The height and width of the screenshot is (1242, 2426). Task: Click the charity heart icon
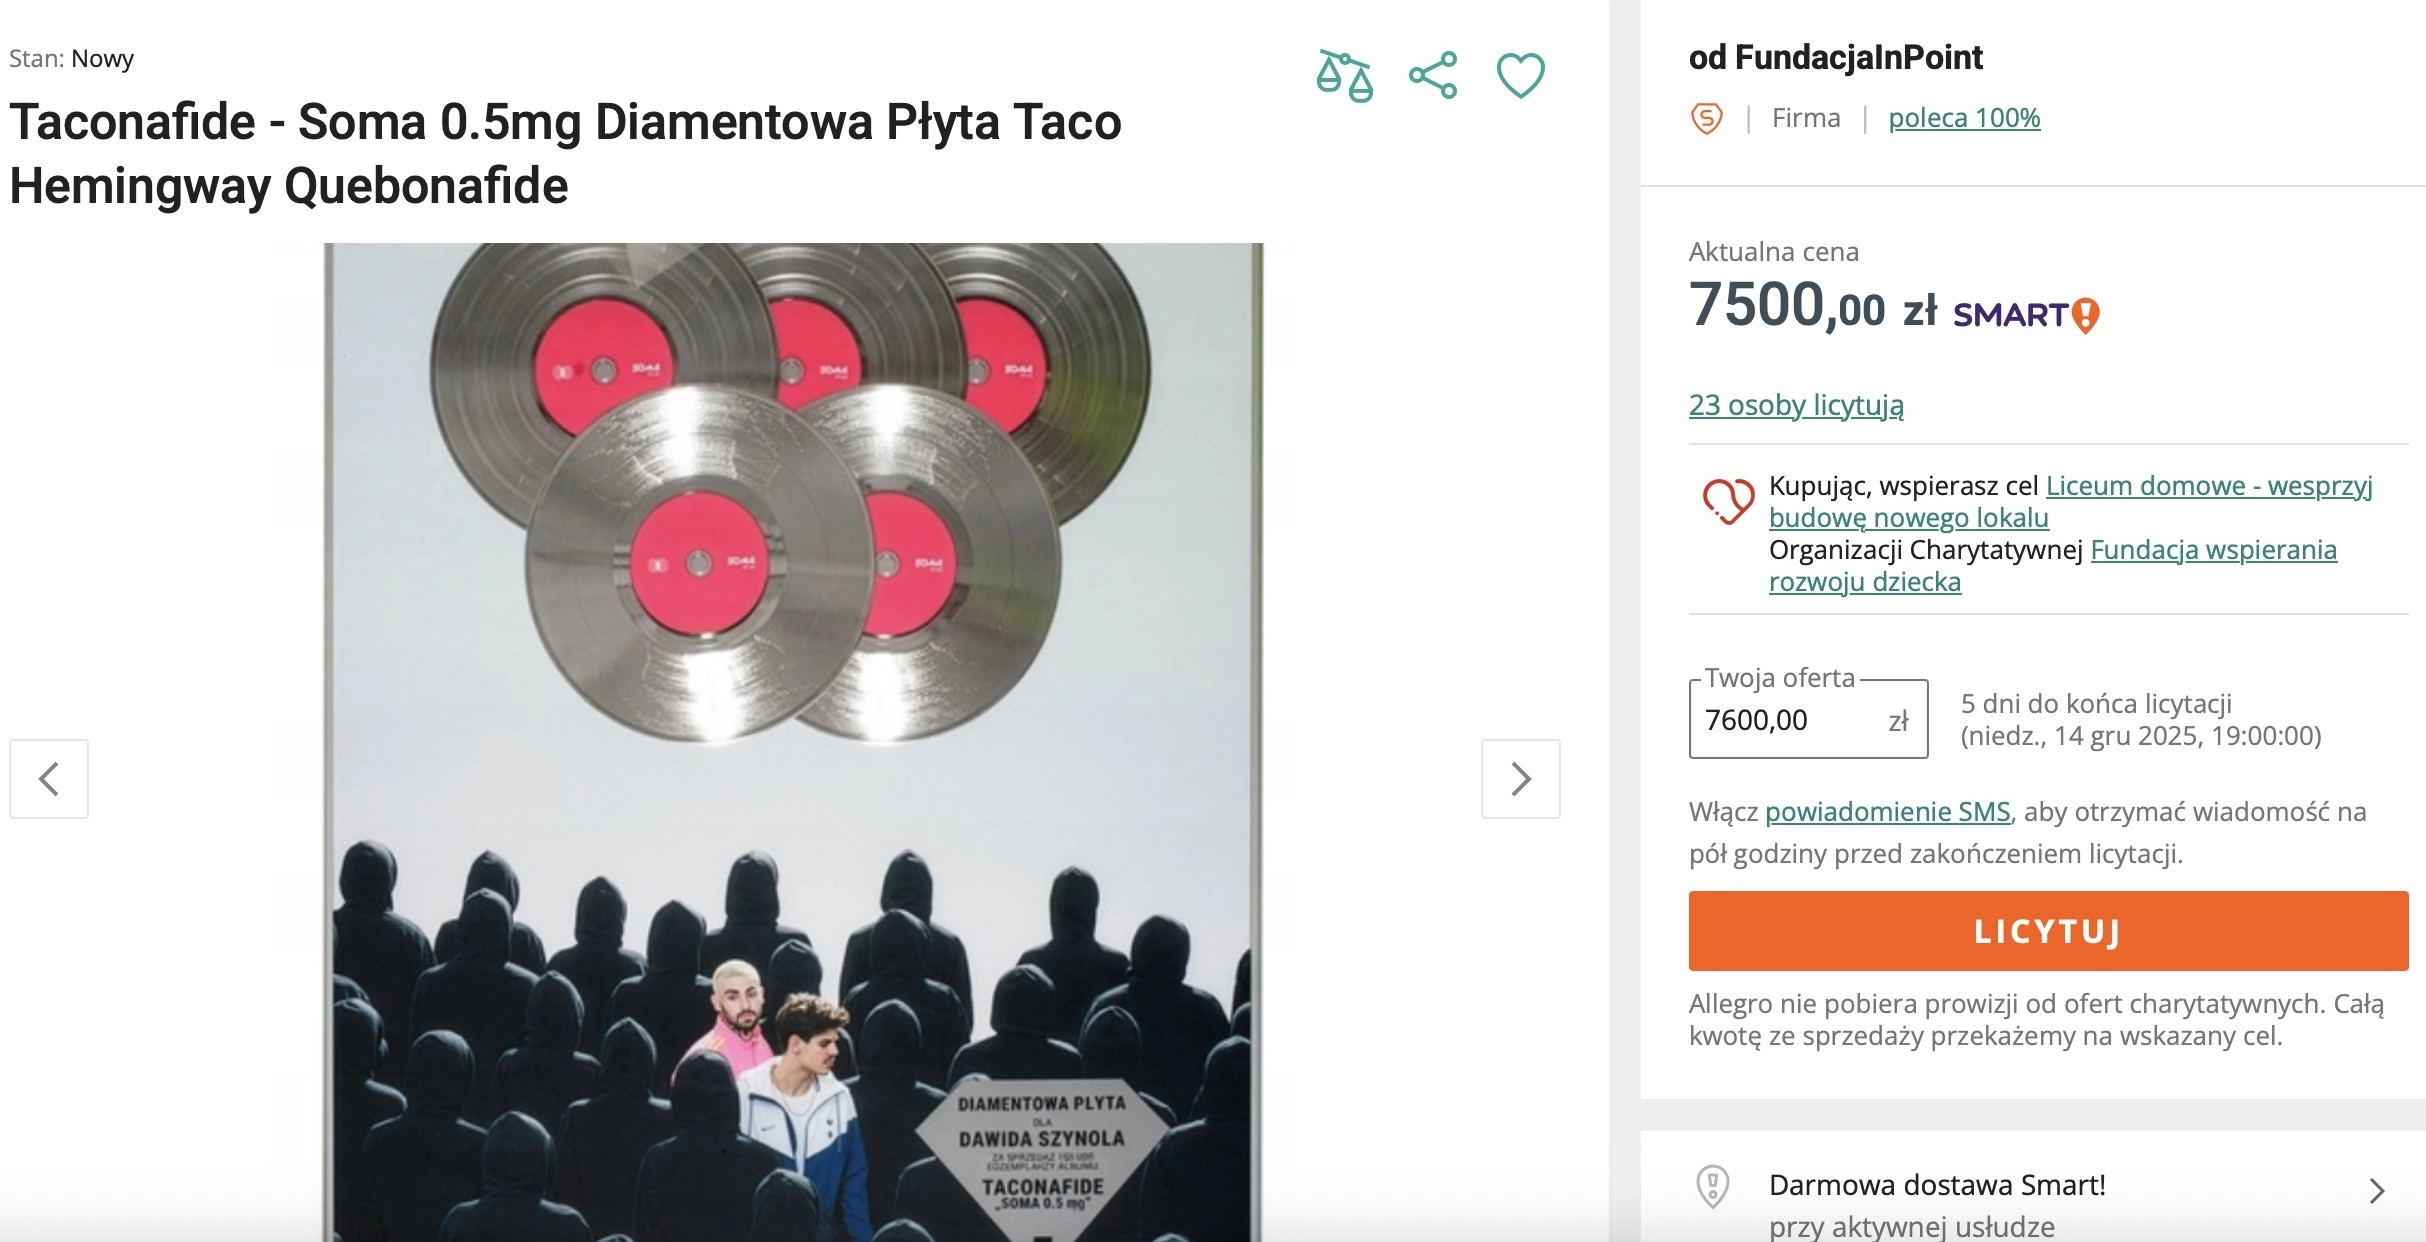click(1728, 500)
